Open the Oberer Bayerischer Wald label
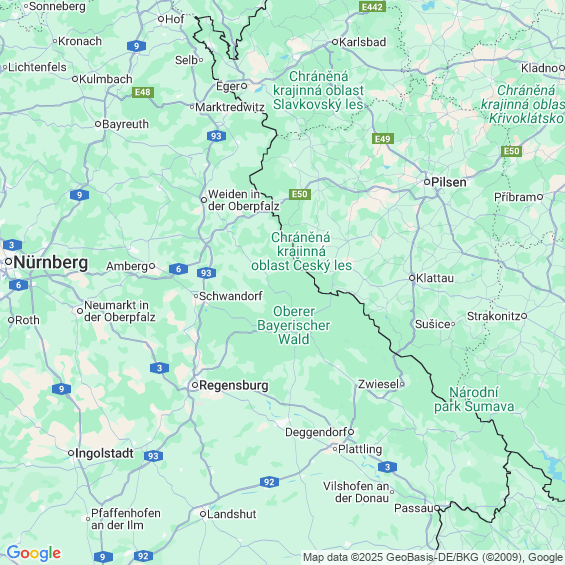This screenshot has height=565, width=565. [x=294, y=325]
